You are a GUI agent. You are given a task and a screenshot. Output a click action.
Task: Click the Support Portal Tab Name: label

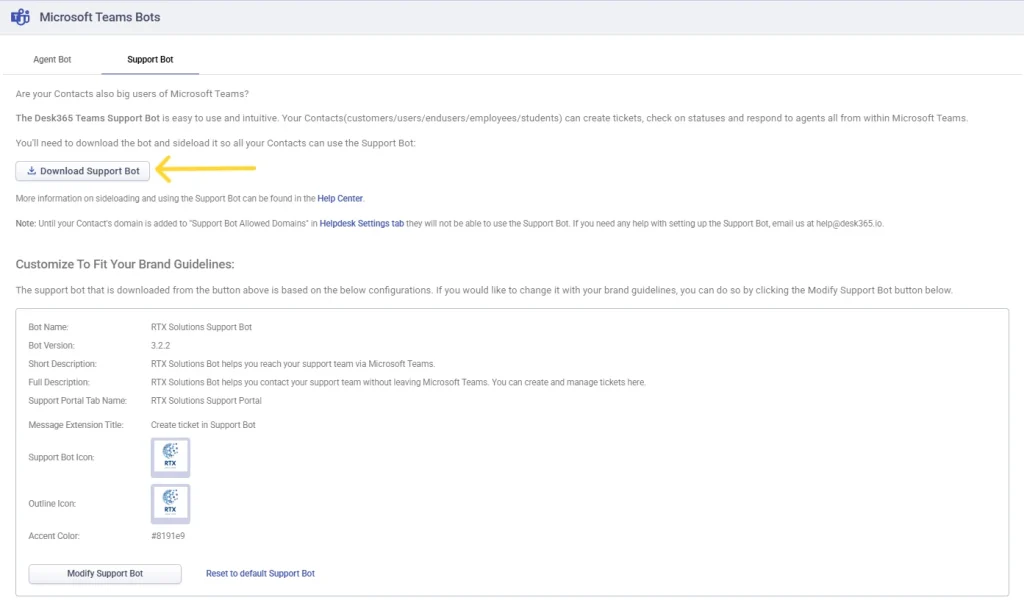(78, 401)
